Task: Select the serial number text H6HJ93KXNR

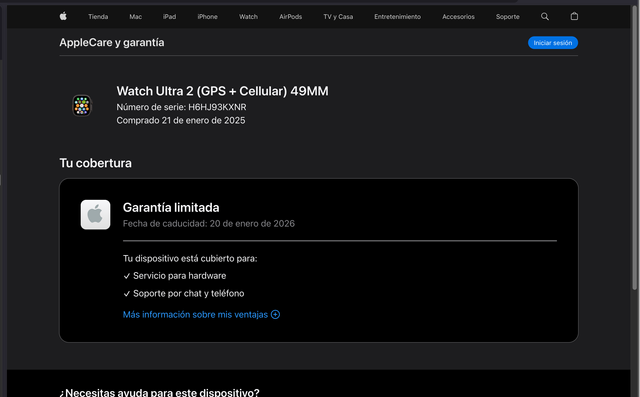Action: pos(217,107)
